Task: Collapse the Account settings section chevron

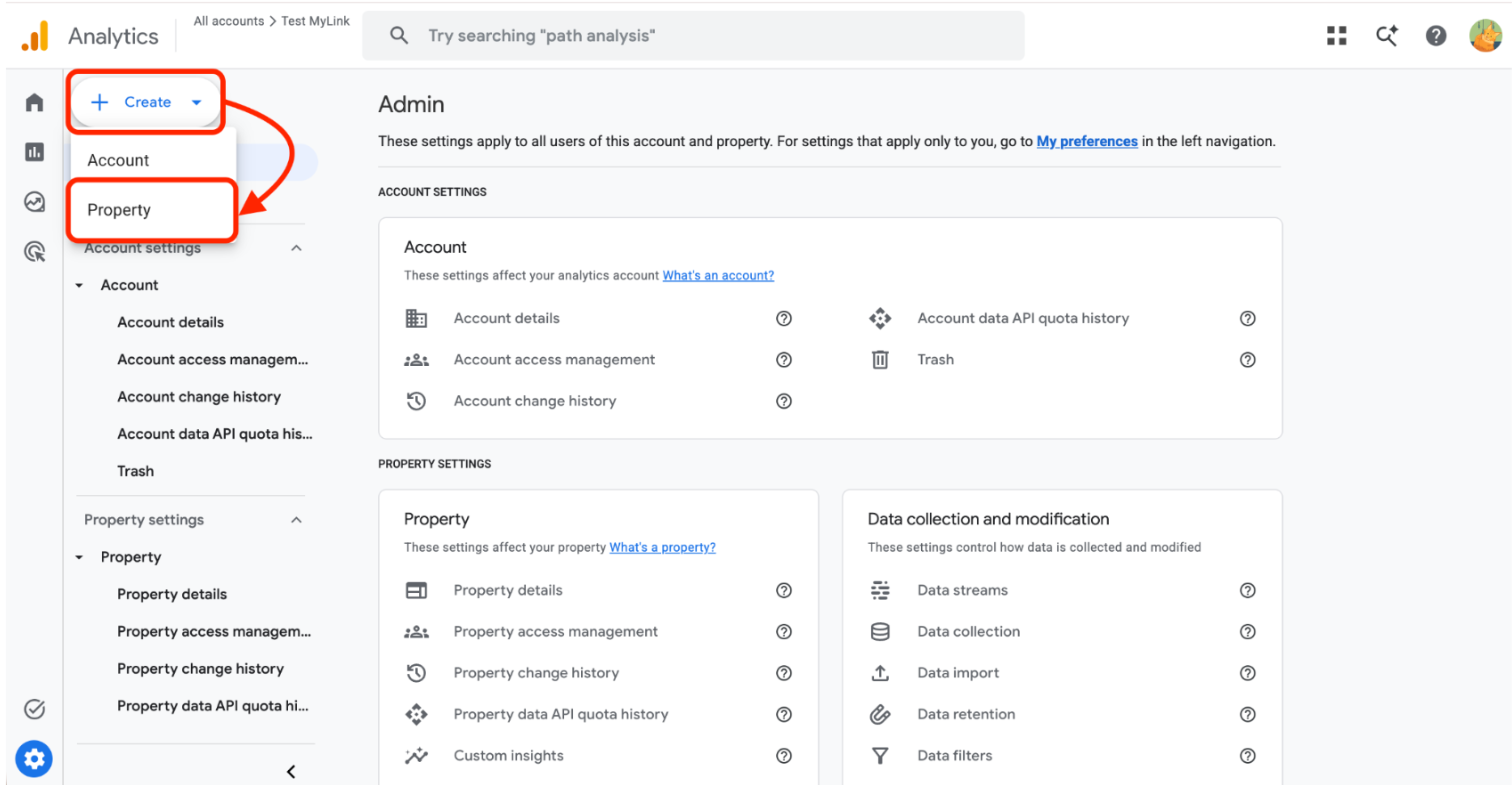Action: click(x=296, y=248)
